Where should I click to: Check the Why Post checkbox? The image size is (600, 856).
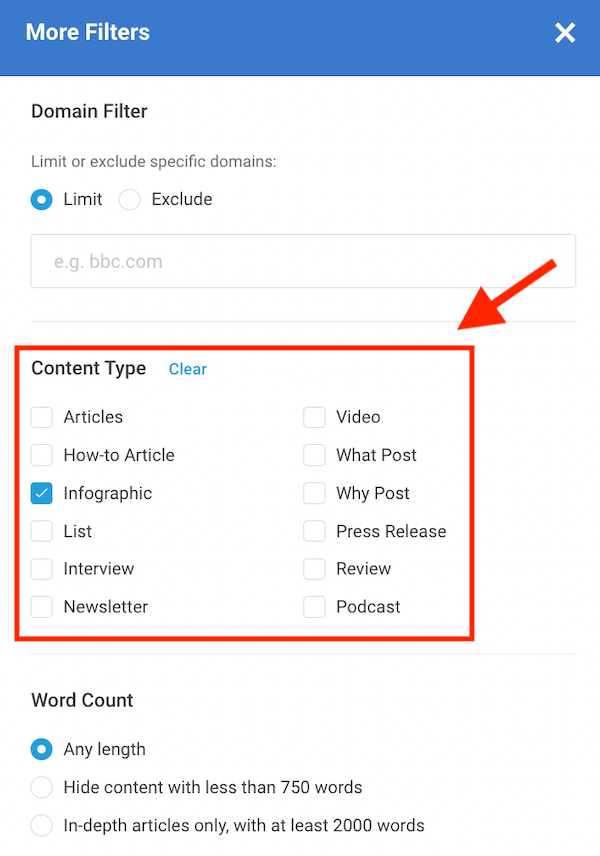click(x=315, y=493)
